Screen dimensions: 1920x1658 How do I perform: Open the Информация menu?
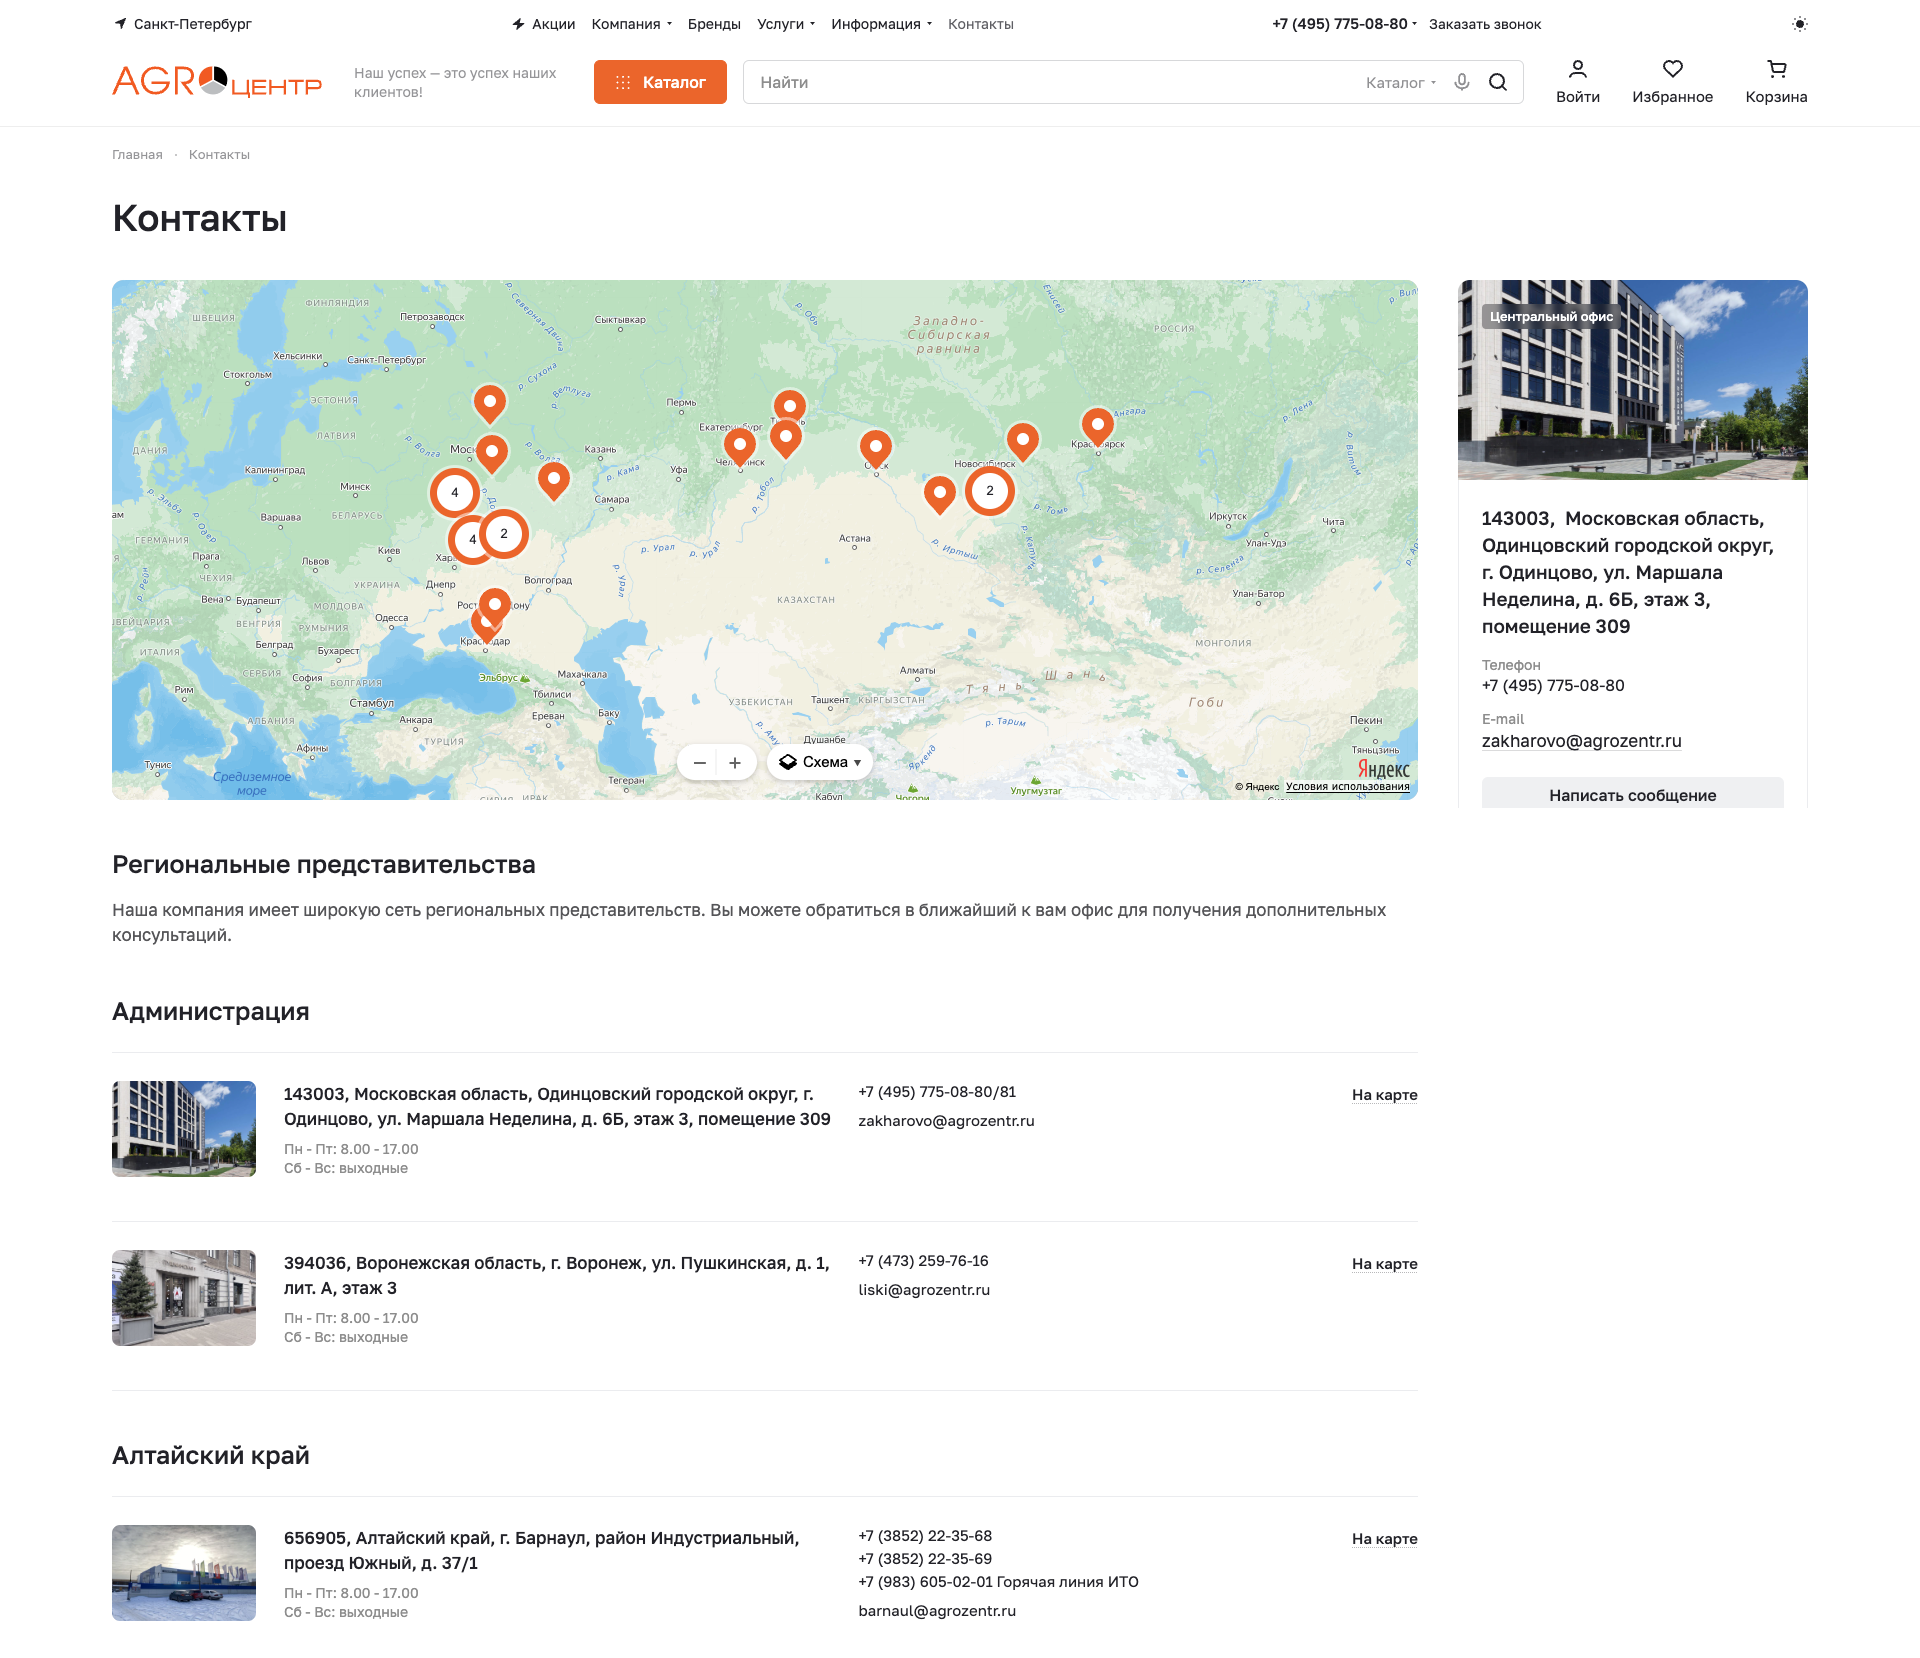click(x=880, y=24)
